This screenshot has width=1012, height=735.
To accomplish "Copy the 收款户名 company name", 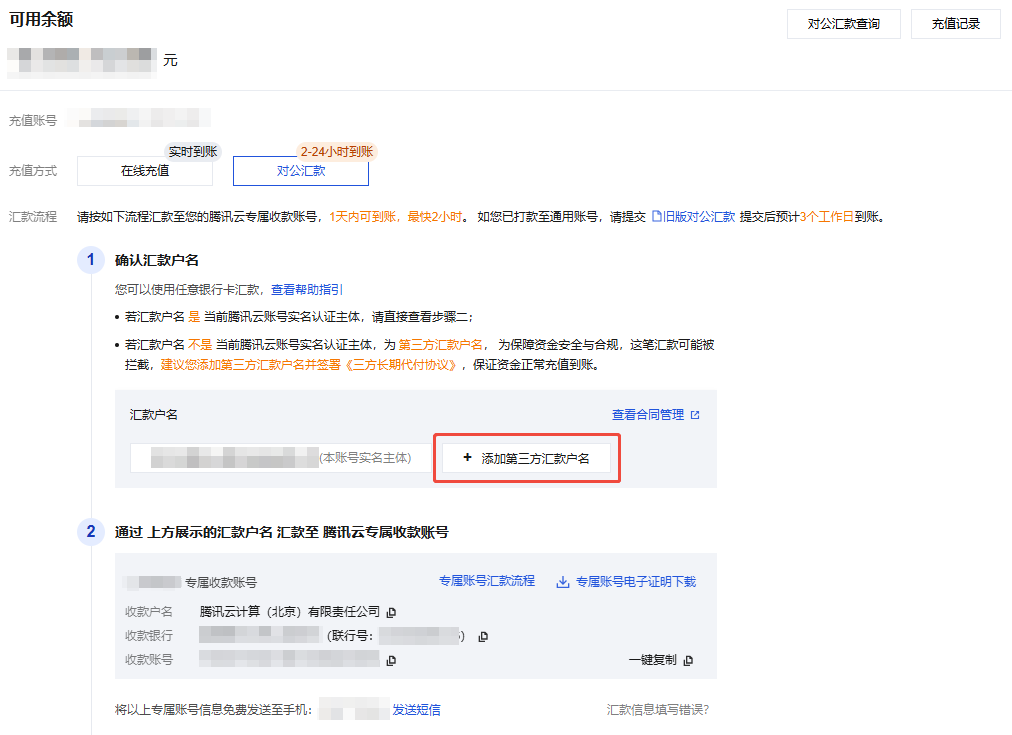I will 391,612.
